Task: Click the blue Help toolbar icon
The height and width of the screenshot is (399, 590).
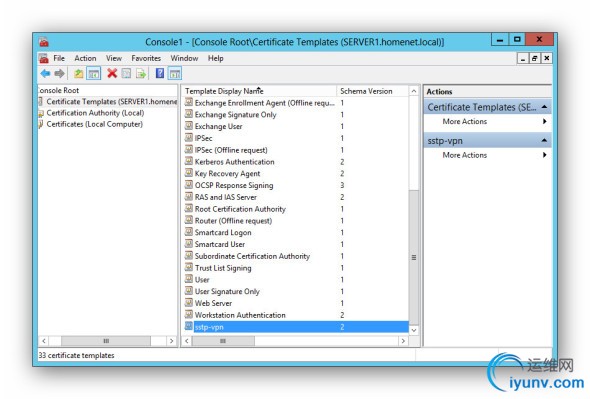Action: coord(160,73)
